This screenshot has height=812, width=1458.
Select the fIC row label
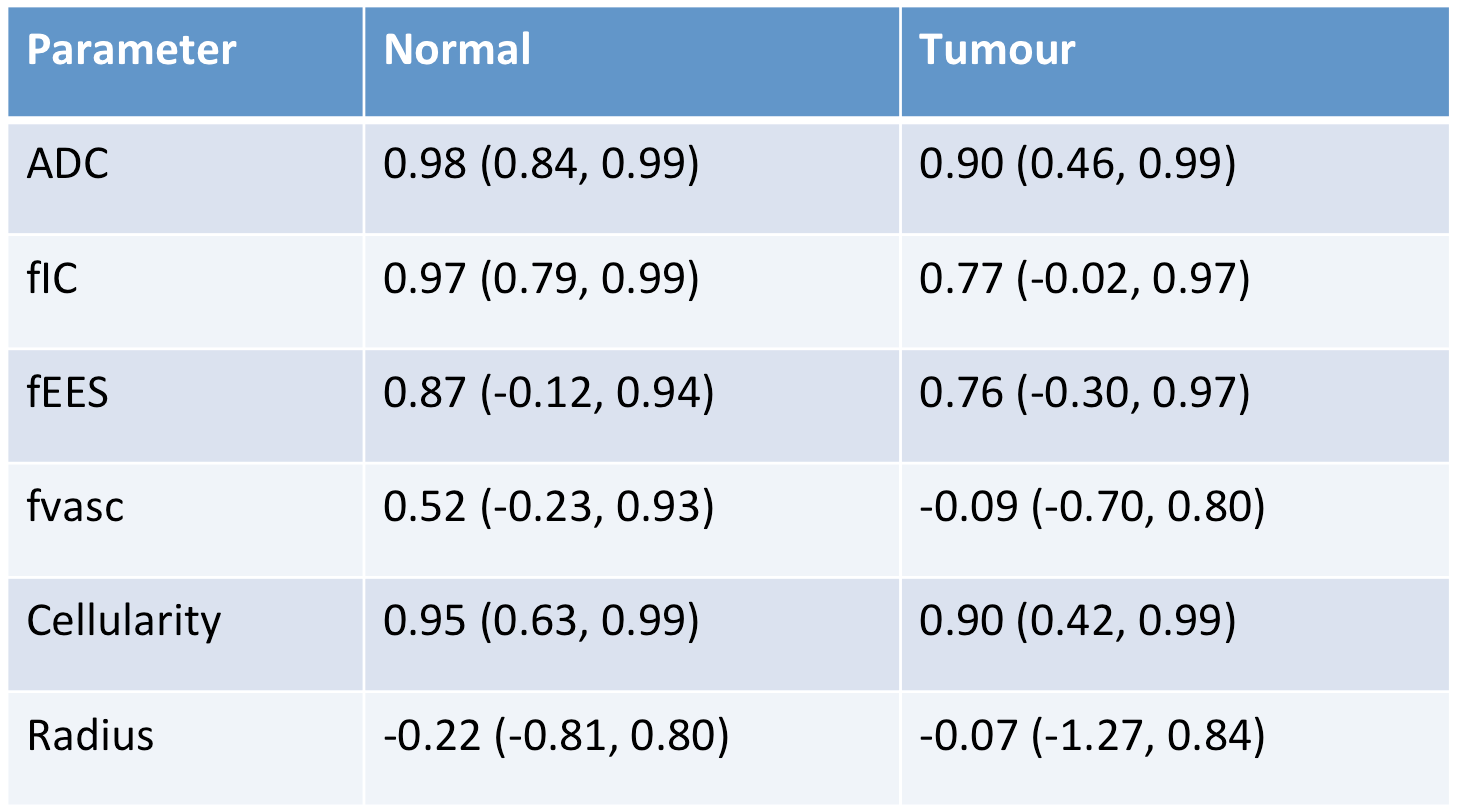(x=52, y=279)
